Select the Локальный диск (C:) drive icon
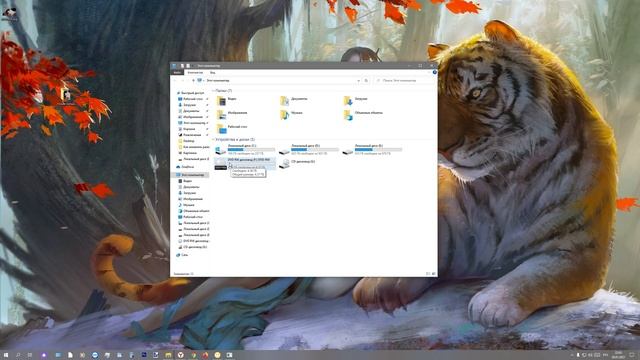The height and width of the screenshot is (360, 640). [x=220, y=150]
